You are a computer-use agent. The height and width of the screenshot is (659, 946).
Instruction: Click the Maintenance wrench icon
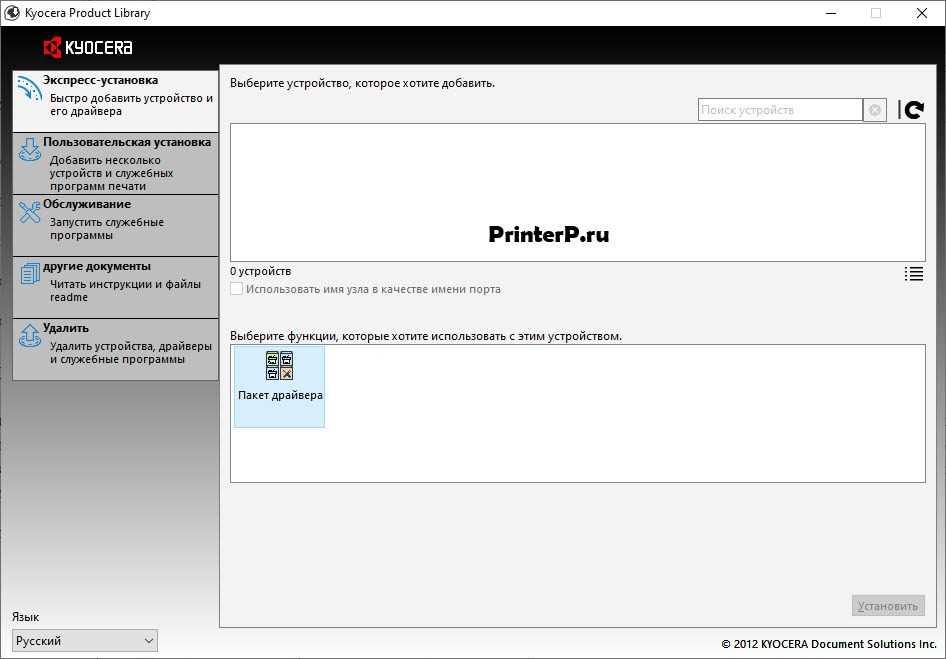tap(29, 212)
